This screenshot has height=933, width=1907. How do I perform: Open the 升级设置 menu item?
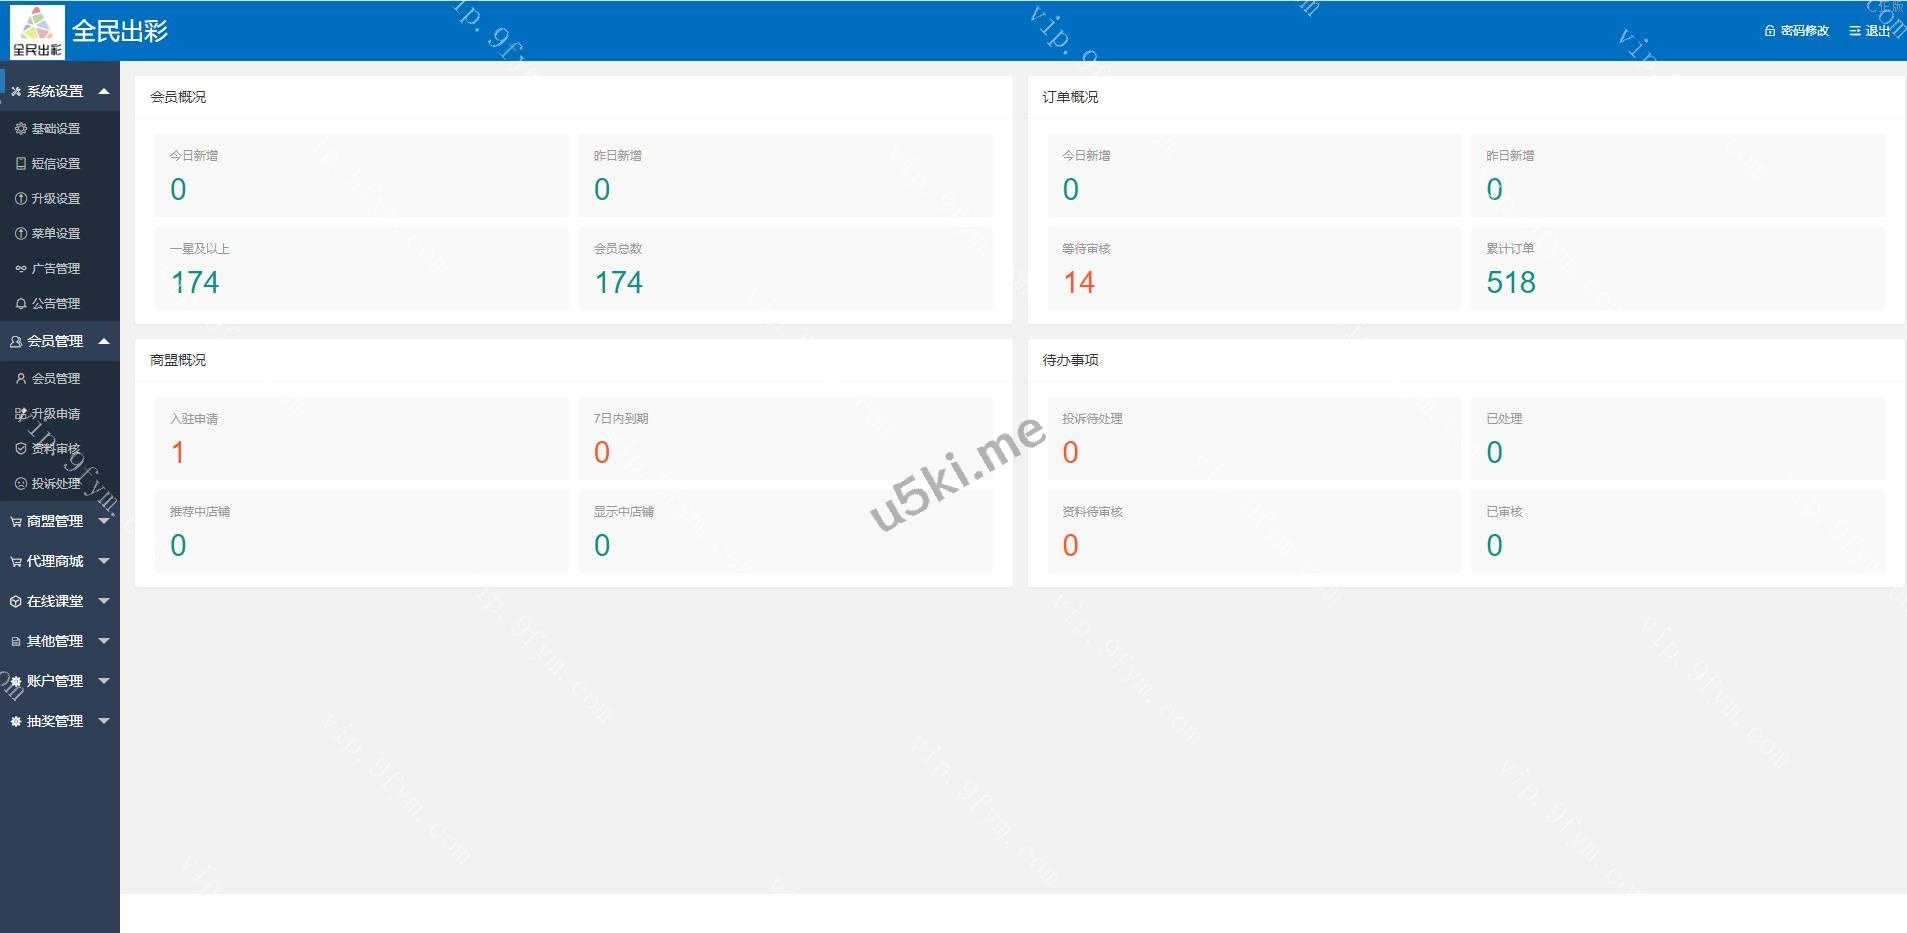pos(56,199)
